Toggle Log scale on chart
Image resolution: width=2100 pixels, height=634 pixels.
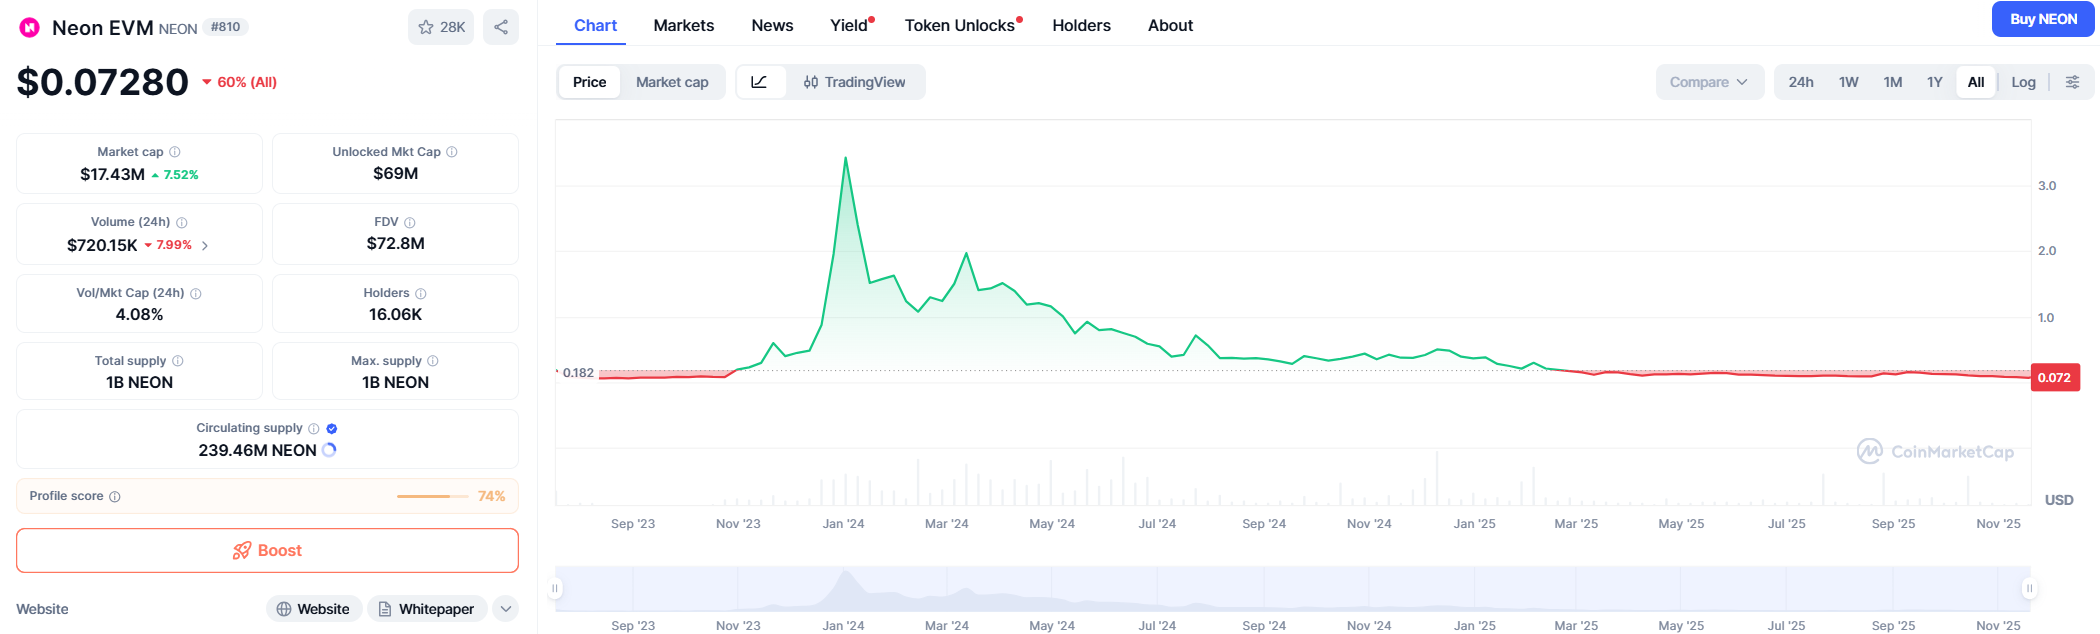[x=2024, y=82]
